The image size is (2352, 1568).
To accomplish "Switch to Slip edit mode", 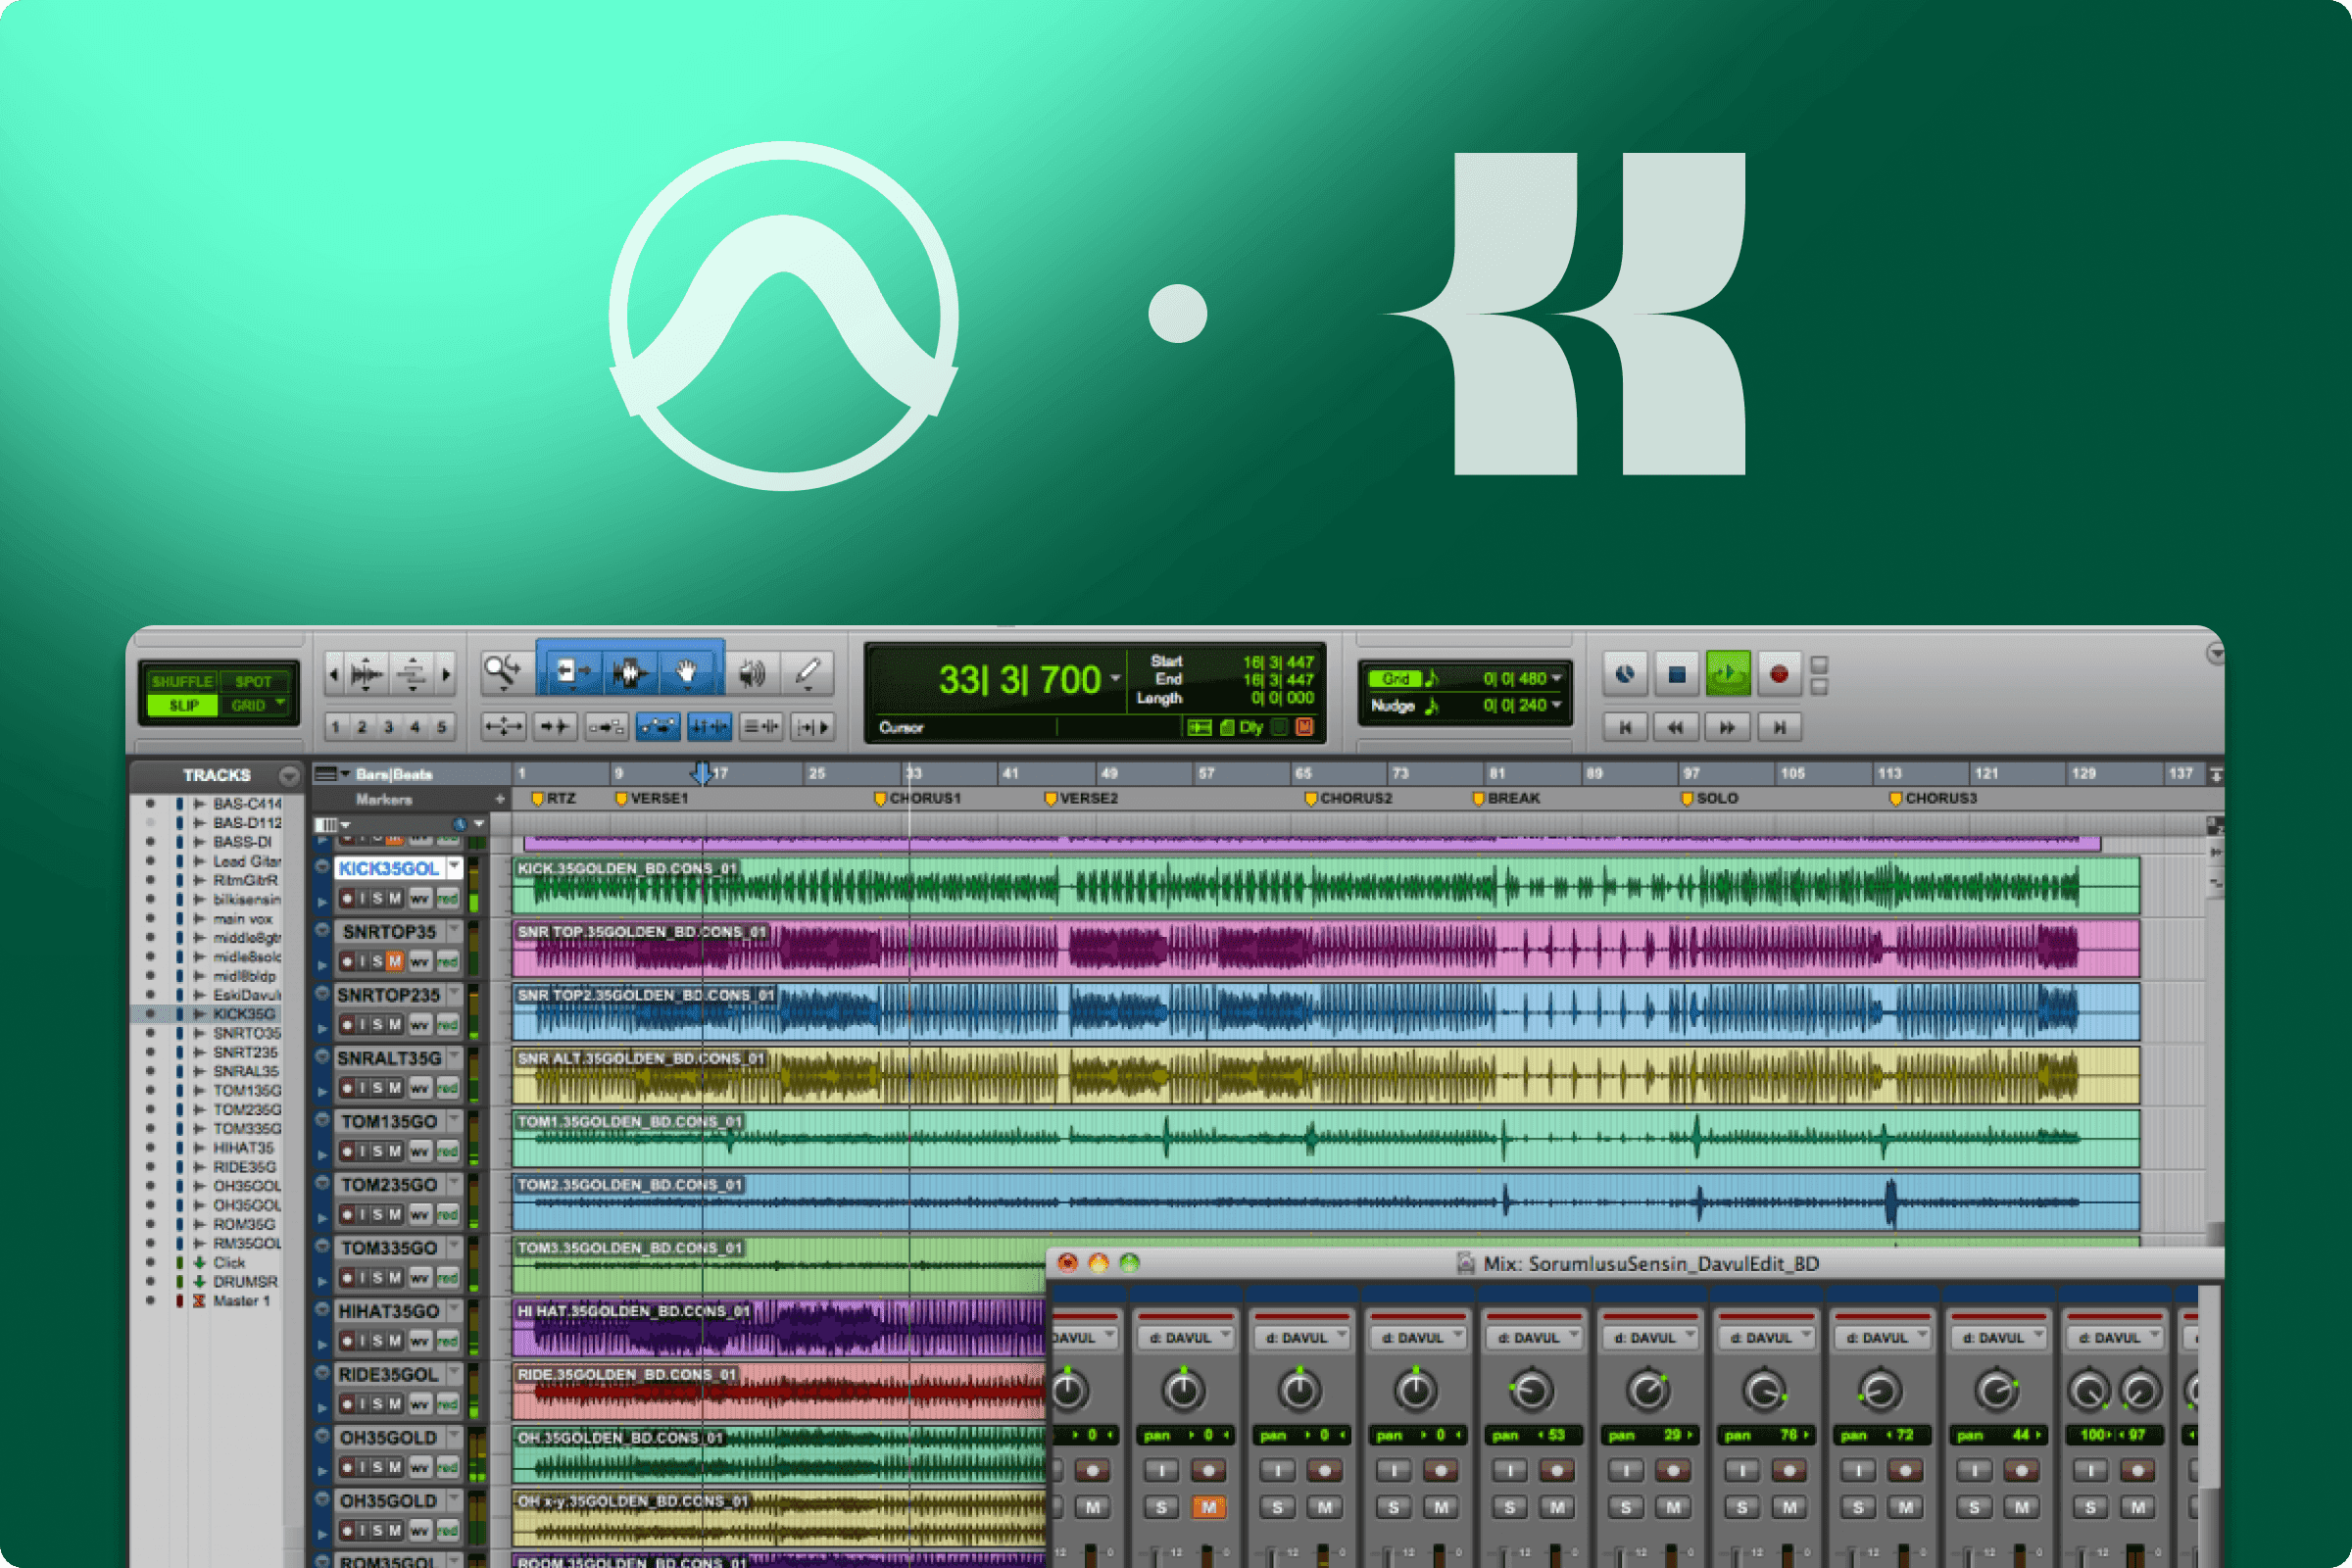I will pos(183,705).
